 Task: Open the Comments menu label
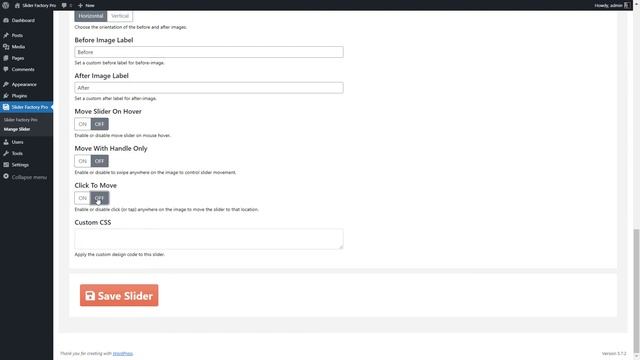click(23, 69)
